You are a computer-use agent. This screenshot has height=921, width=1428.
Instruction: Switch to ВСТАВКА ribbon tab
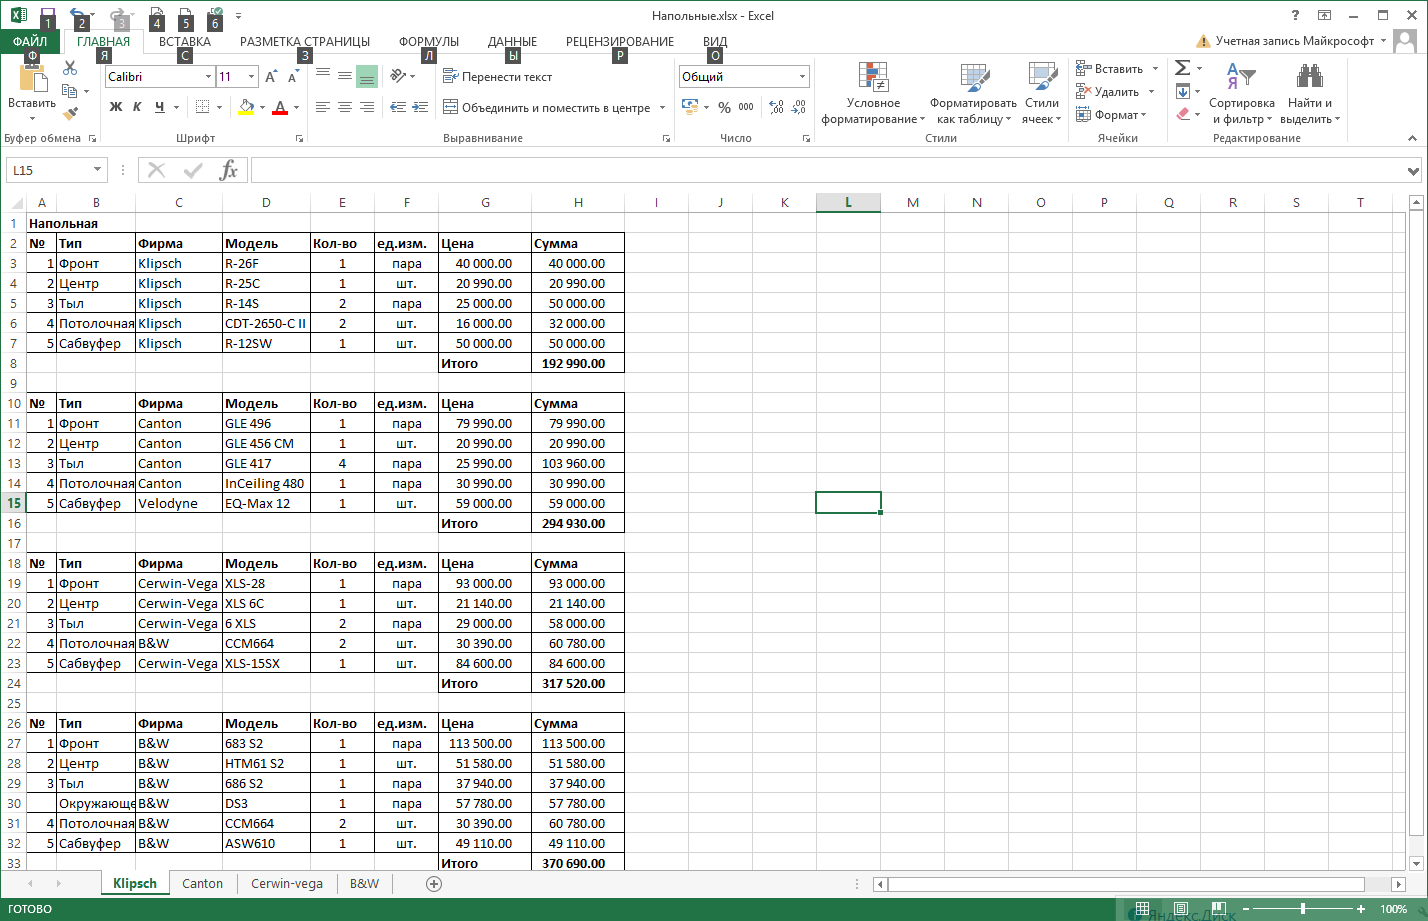point(185,42)
